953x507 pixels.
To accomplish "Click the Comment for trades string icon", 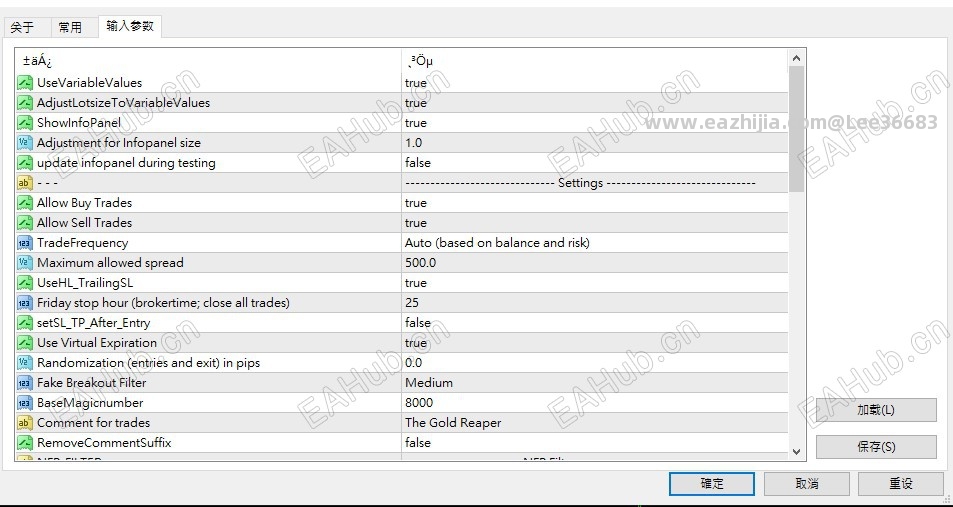I will click(x=25, y=422).
